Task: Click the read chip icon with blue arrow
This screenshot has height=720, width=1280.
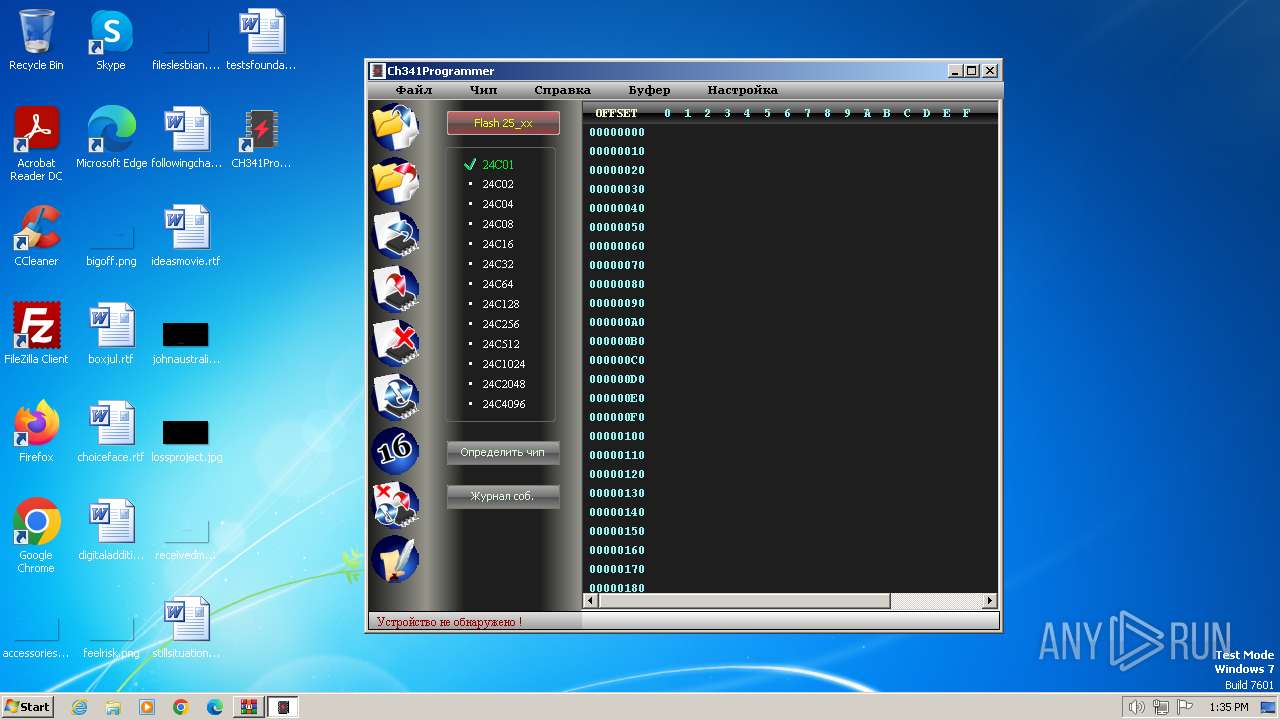Action: [395, 235]
